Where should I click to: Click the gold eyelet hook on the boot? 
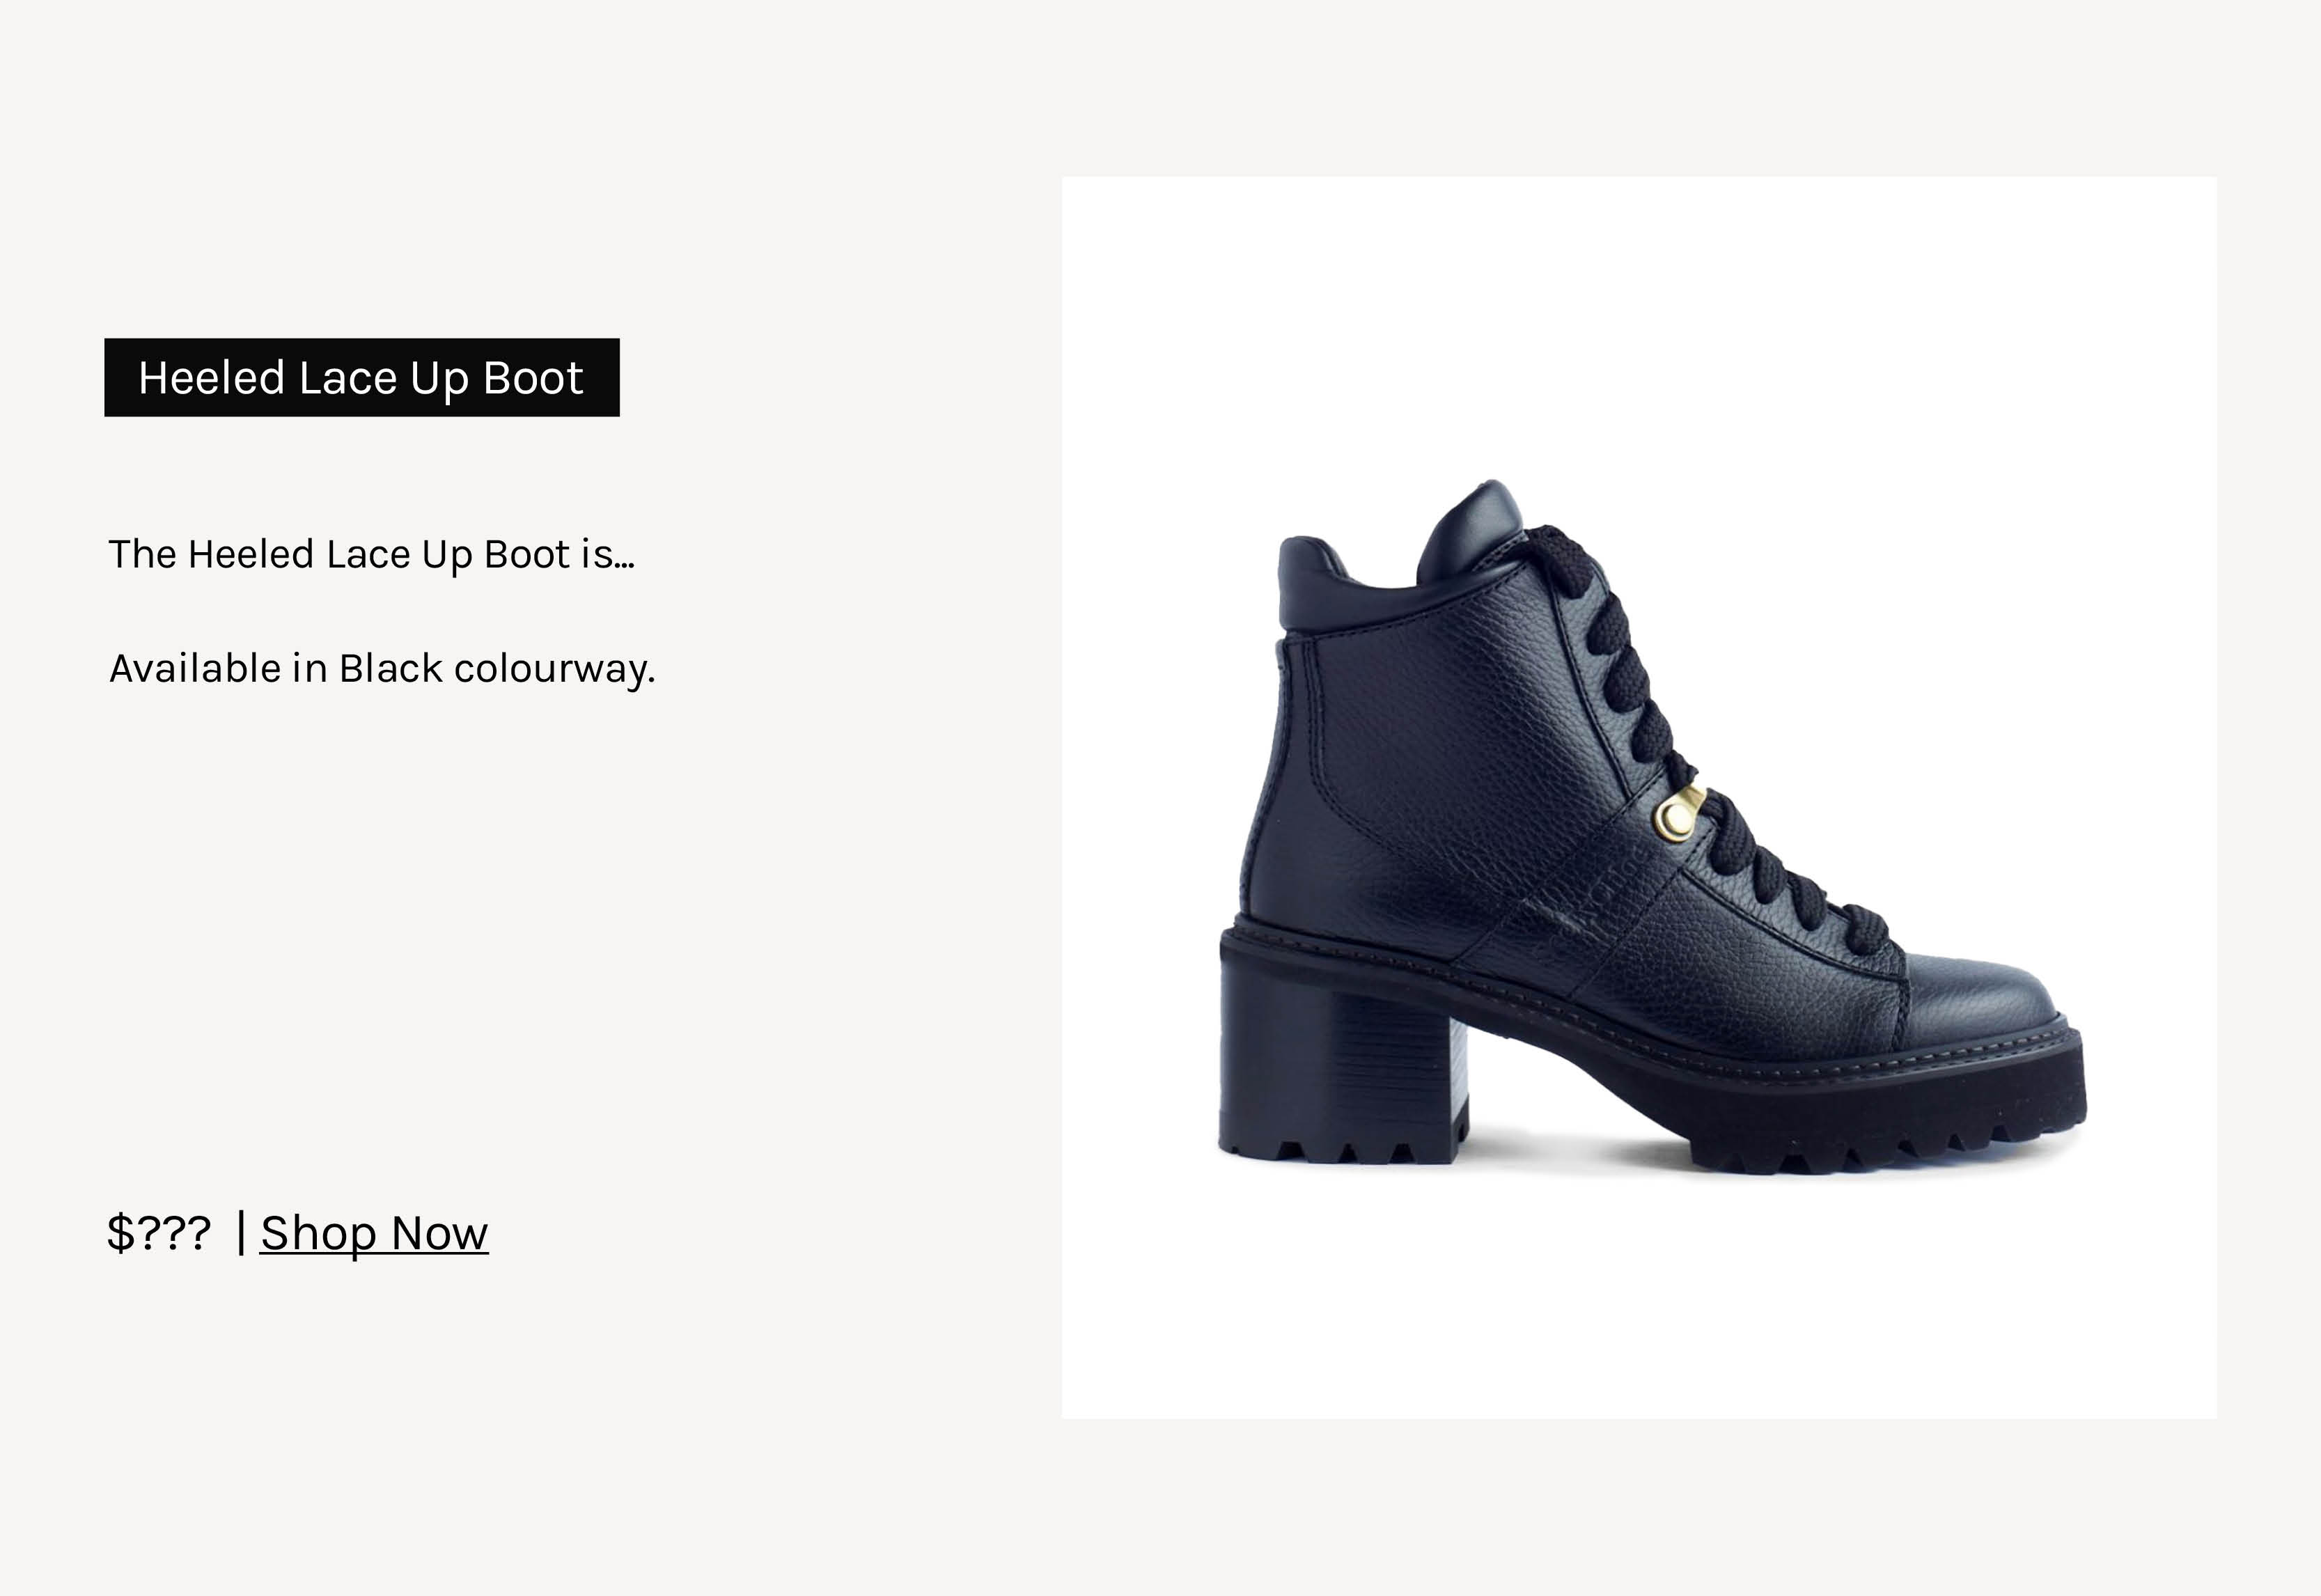(1677, 814)
